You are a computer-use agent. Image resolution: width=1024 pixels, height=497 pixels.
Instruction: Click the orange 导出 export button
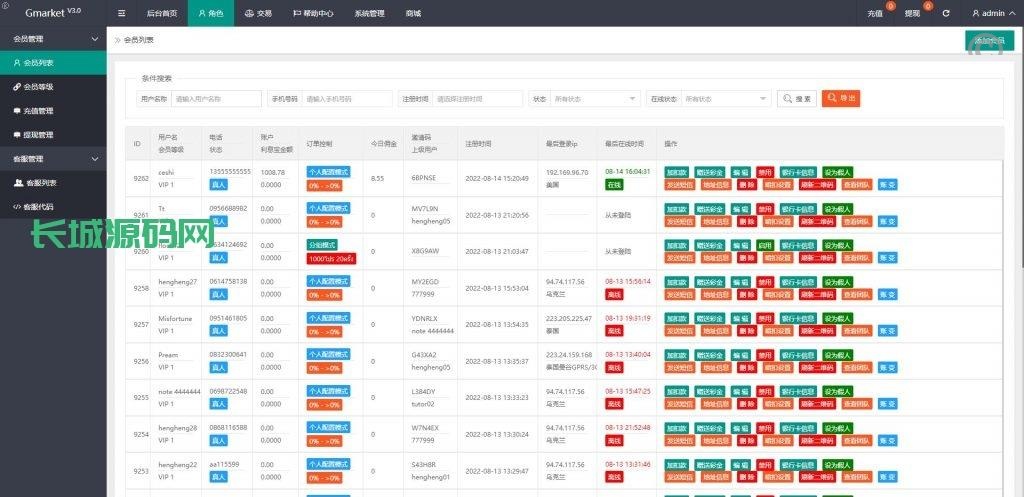tap(841, 99)
